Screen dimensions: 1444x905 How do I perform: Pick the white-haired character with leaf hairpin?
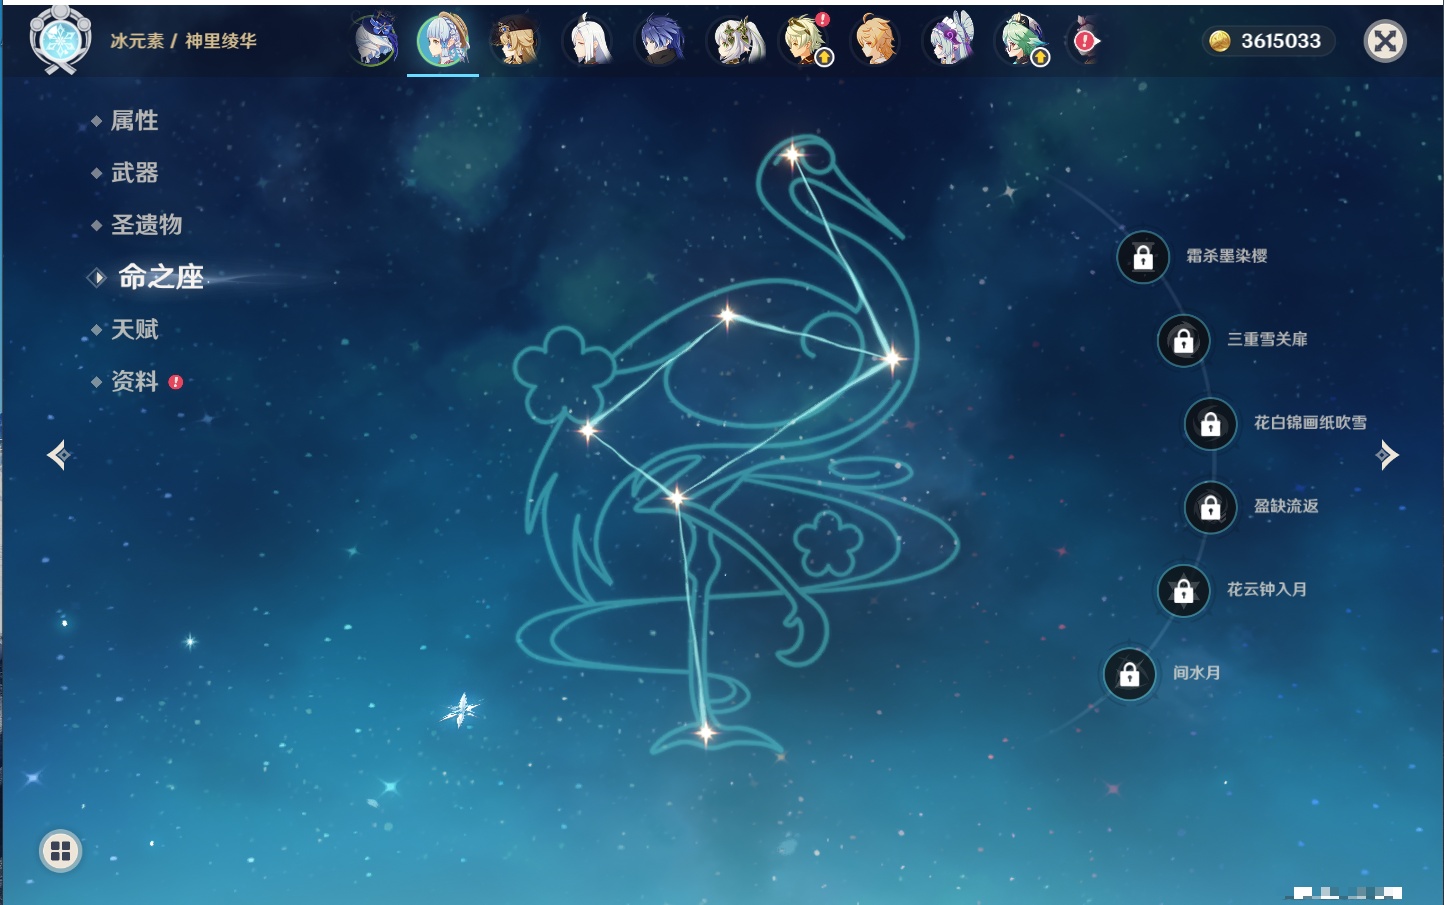pos(737,42)
